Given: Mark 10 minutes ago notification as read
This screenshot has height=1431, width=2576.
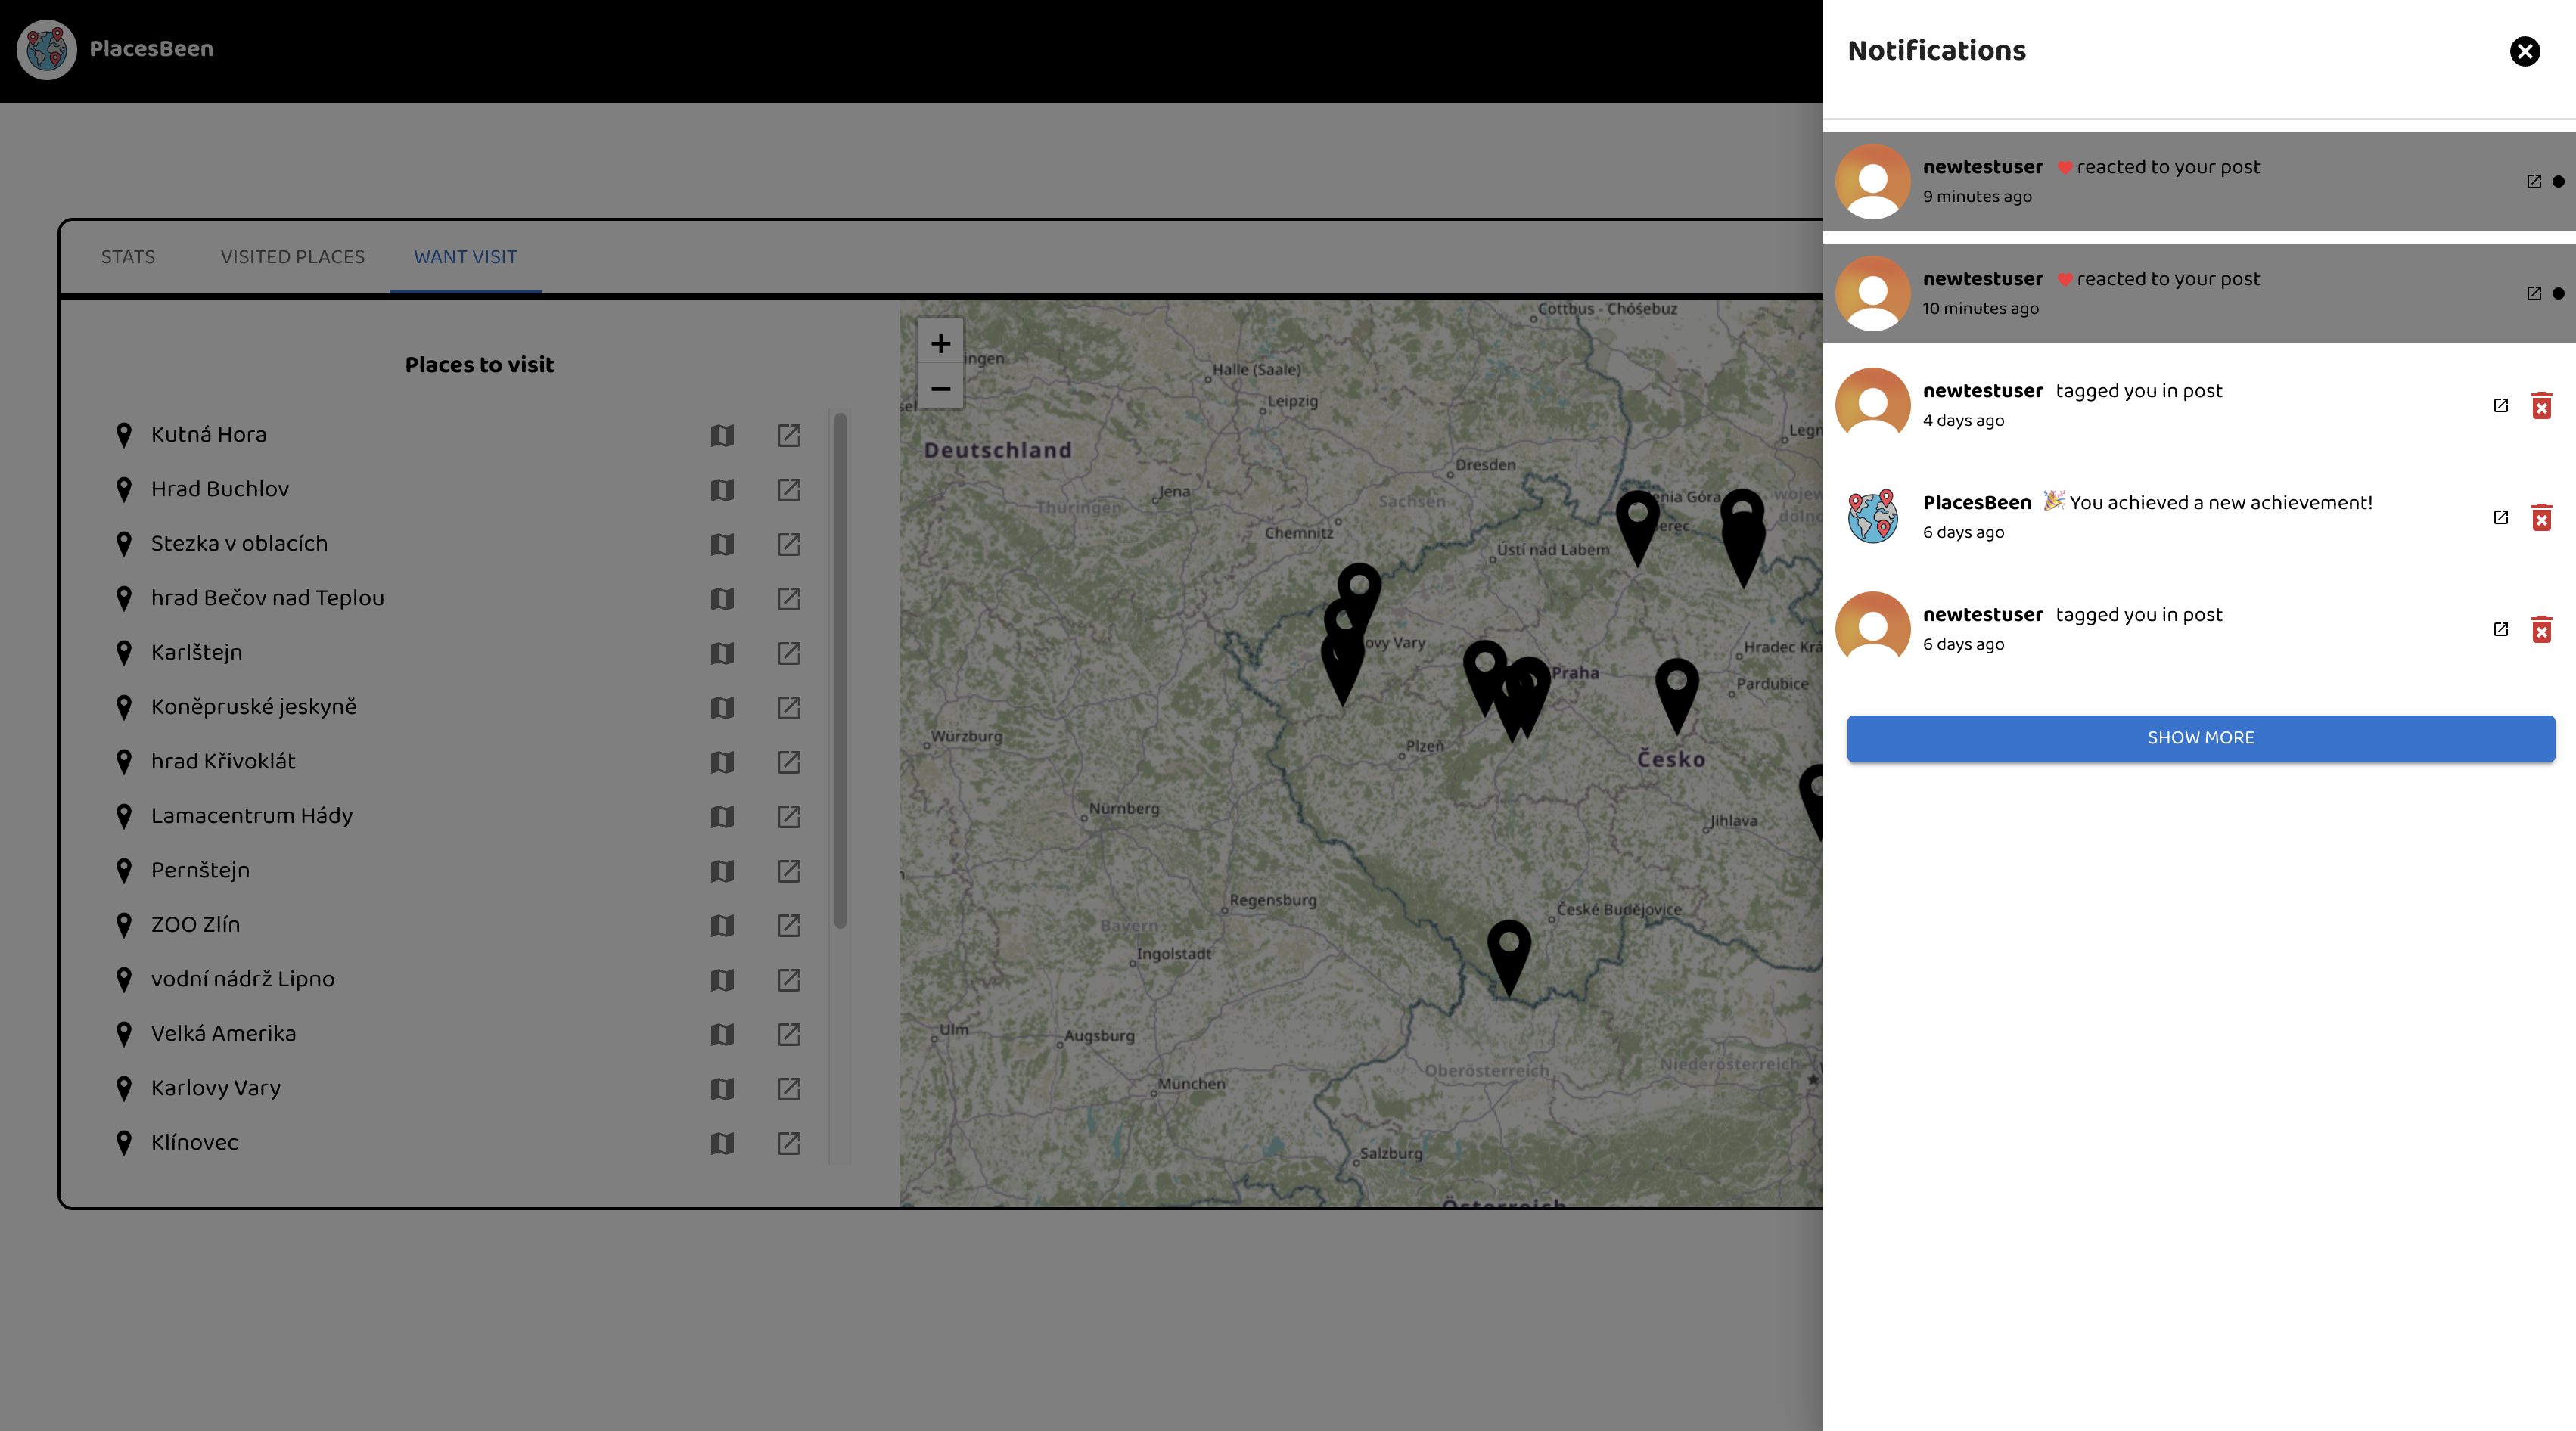Looking at the screenshot, I should coord(2558,293).
